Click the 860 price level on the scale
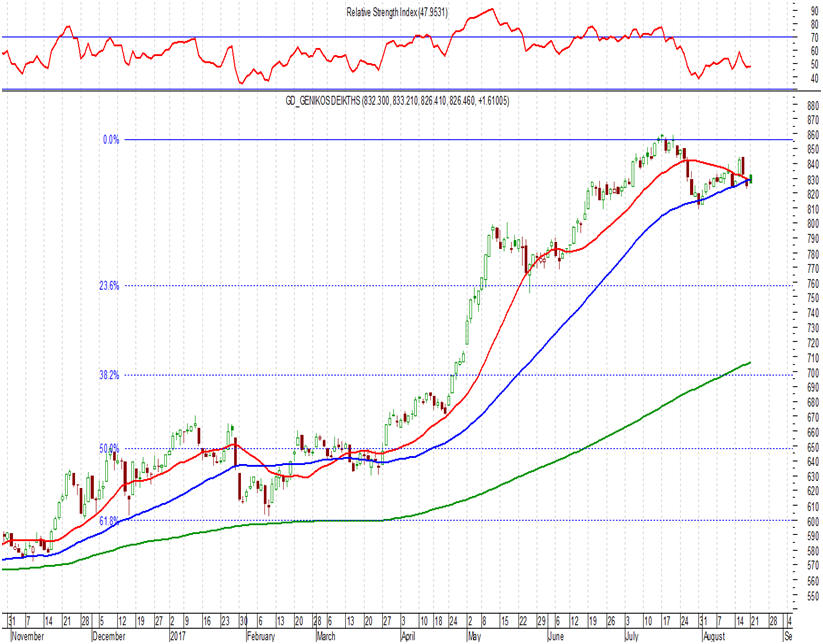 tap(814, 135)
